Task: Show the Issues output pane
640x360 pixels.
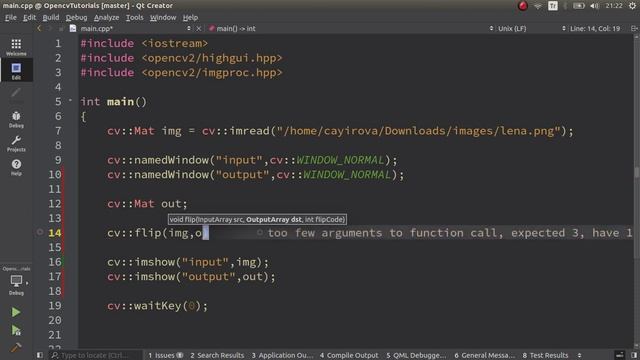Action: coord(165,356)
